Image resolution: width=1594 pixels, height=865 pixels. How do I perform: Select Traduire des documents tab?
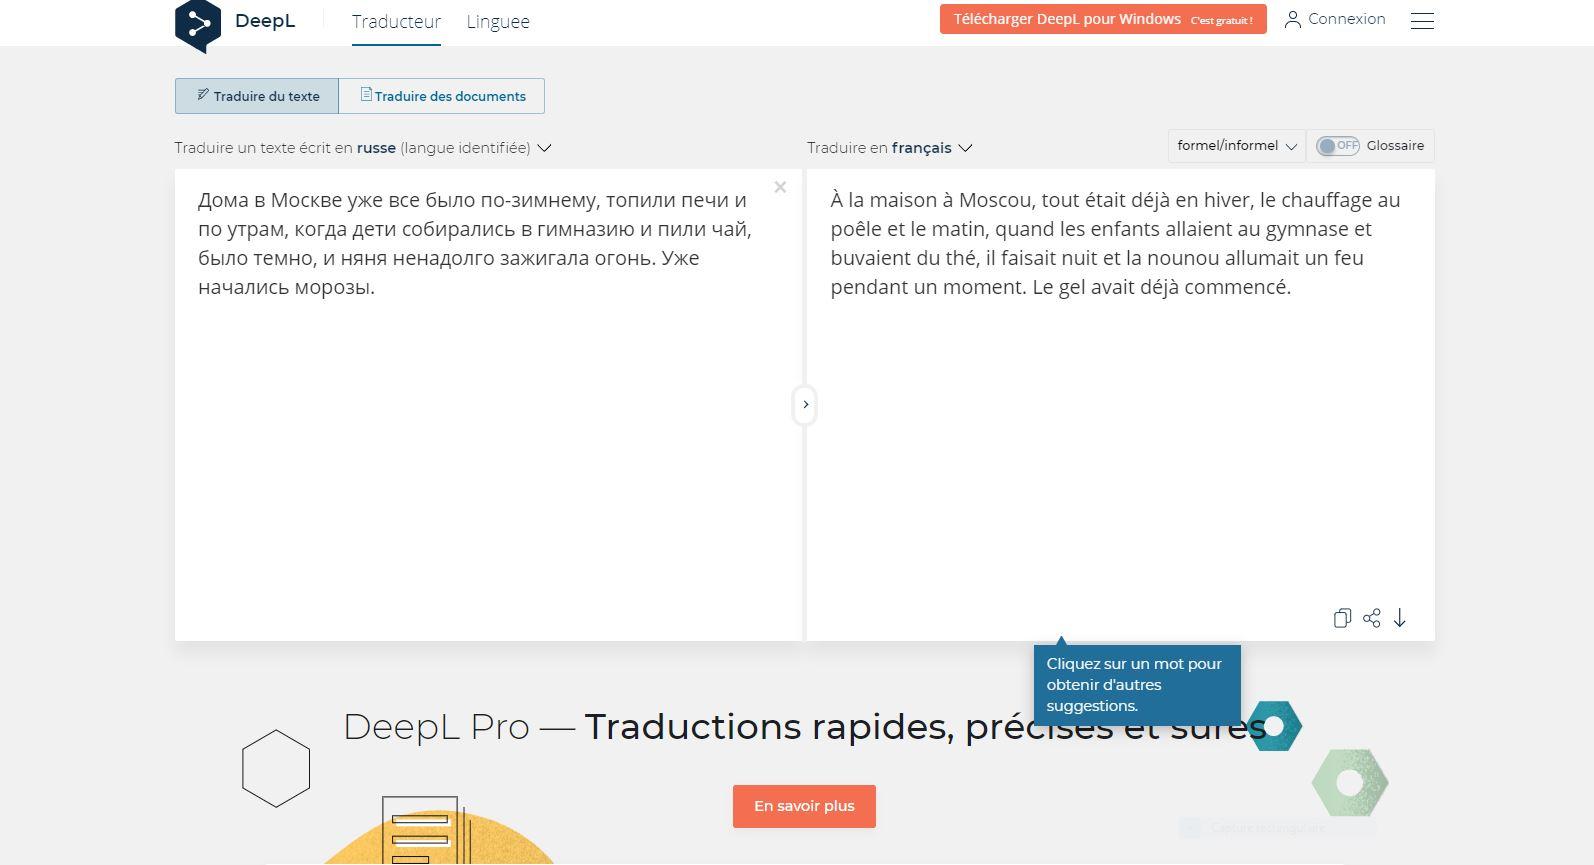pos(442,96)
